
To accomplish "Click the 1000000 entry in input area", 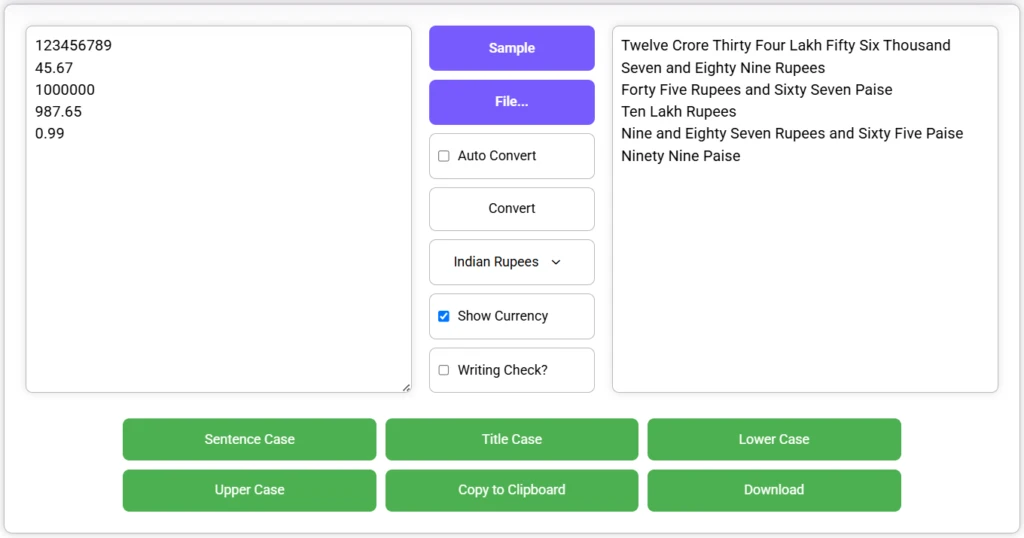I will (65, 90).
